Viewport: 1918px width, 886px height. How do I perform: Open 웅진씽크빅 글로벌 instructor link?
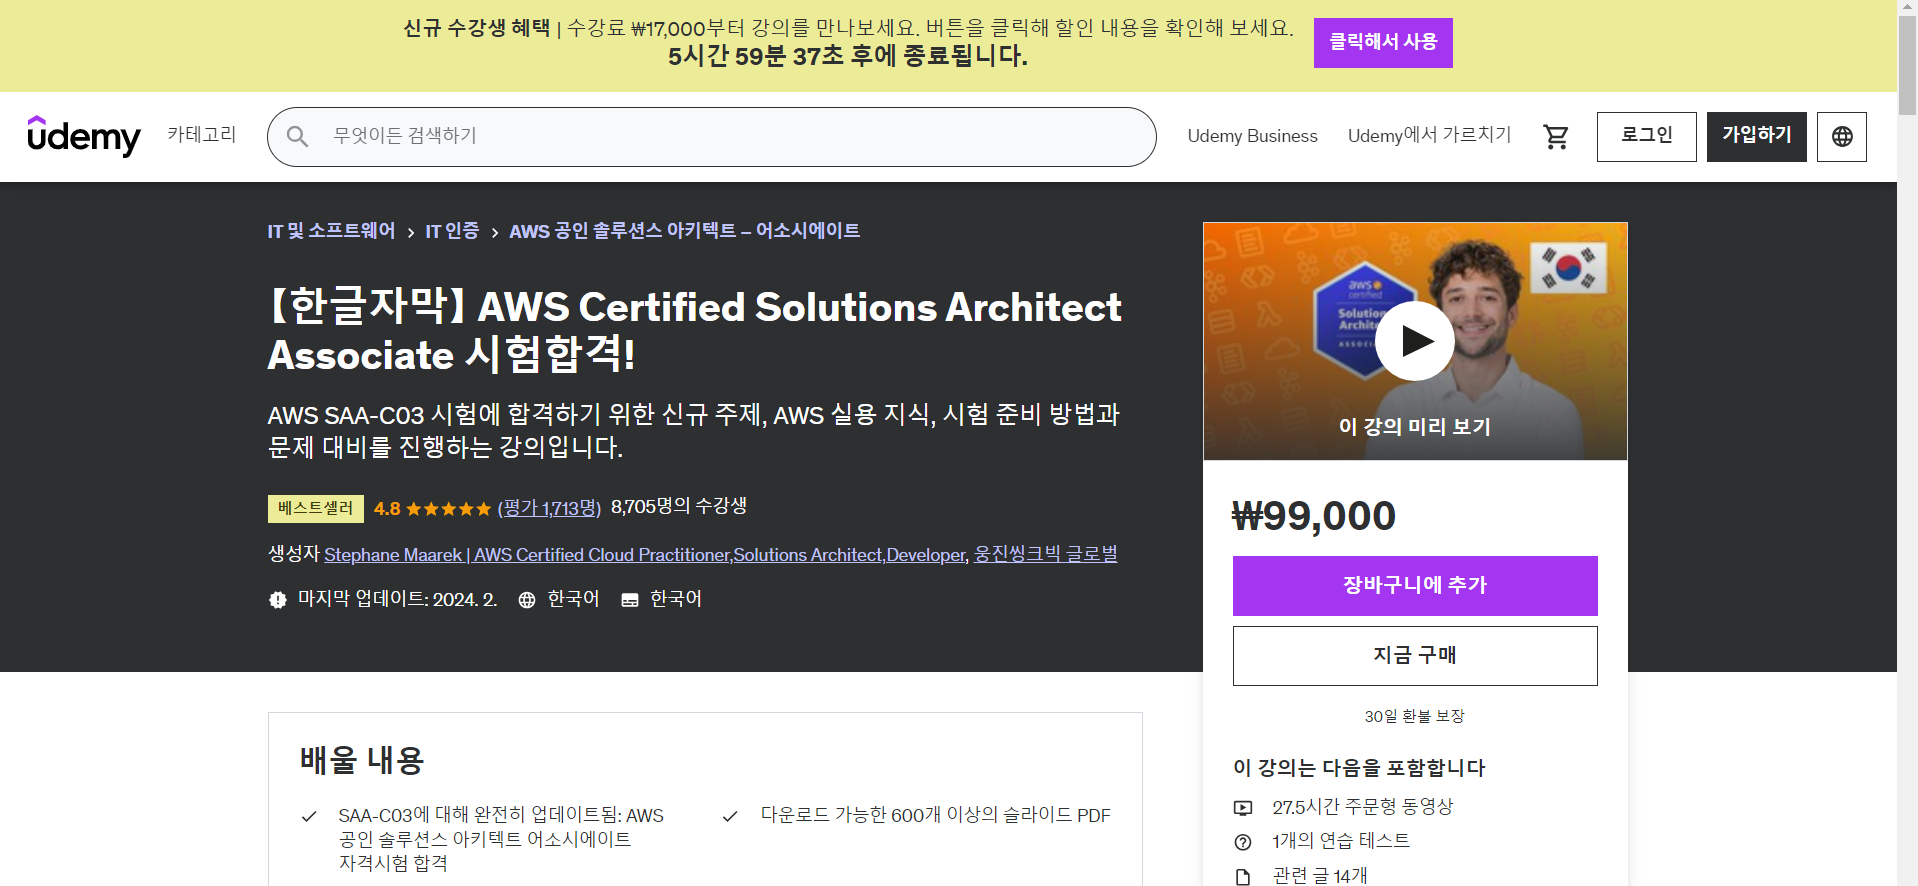coord(1046,554)
